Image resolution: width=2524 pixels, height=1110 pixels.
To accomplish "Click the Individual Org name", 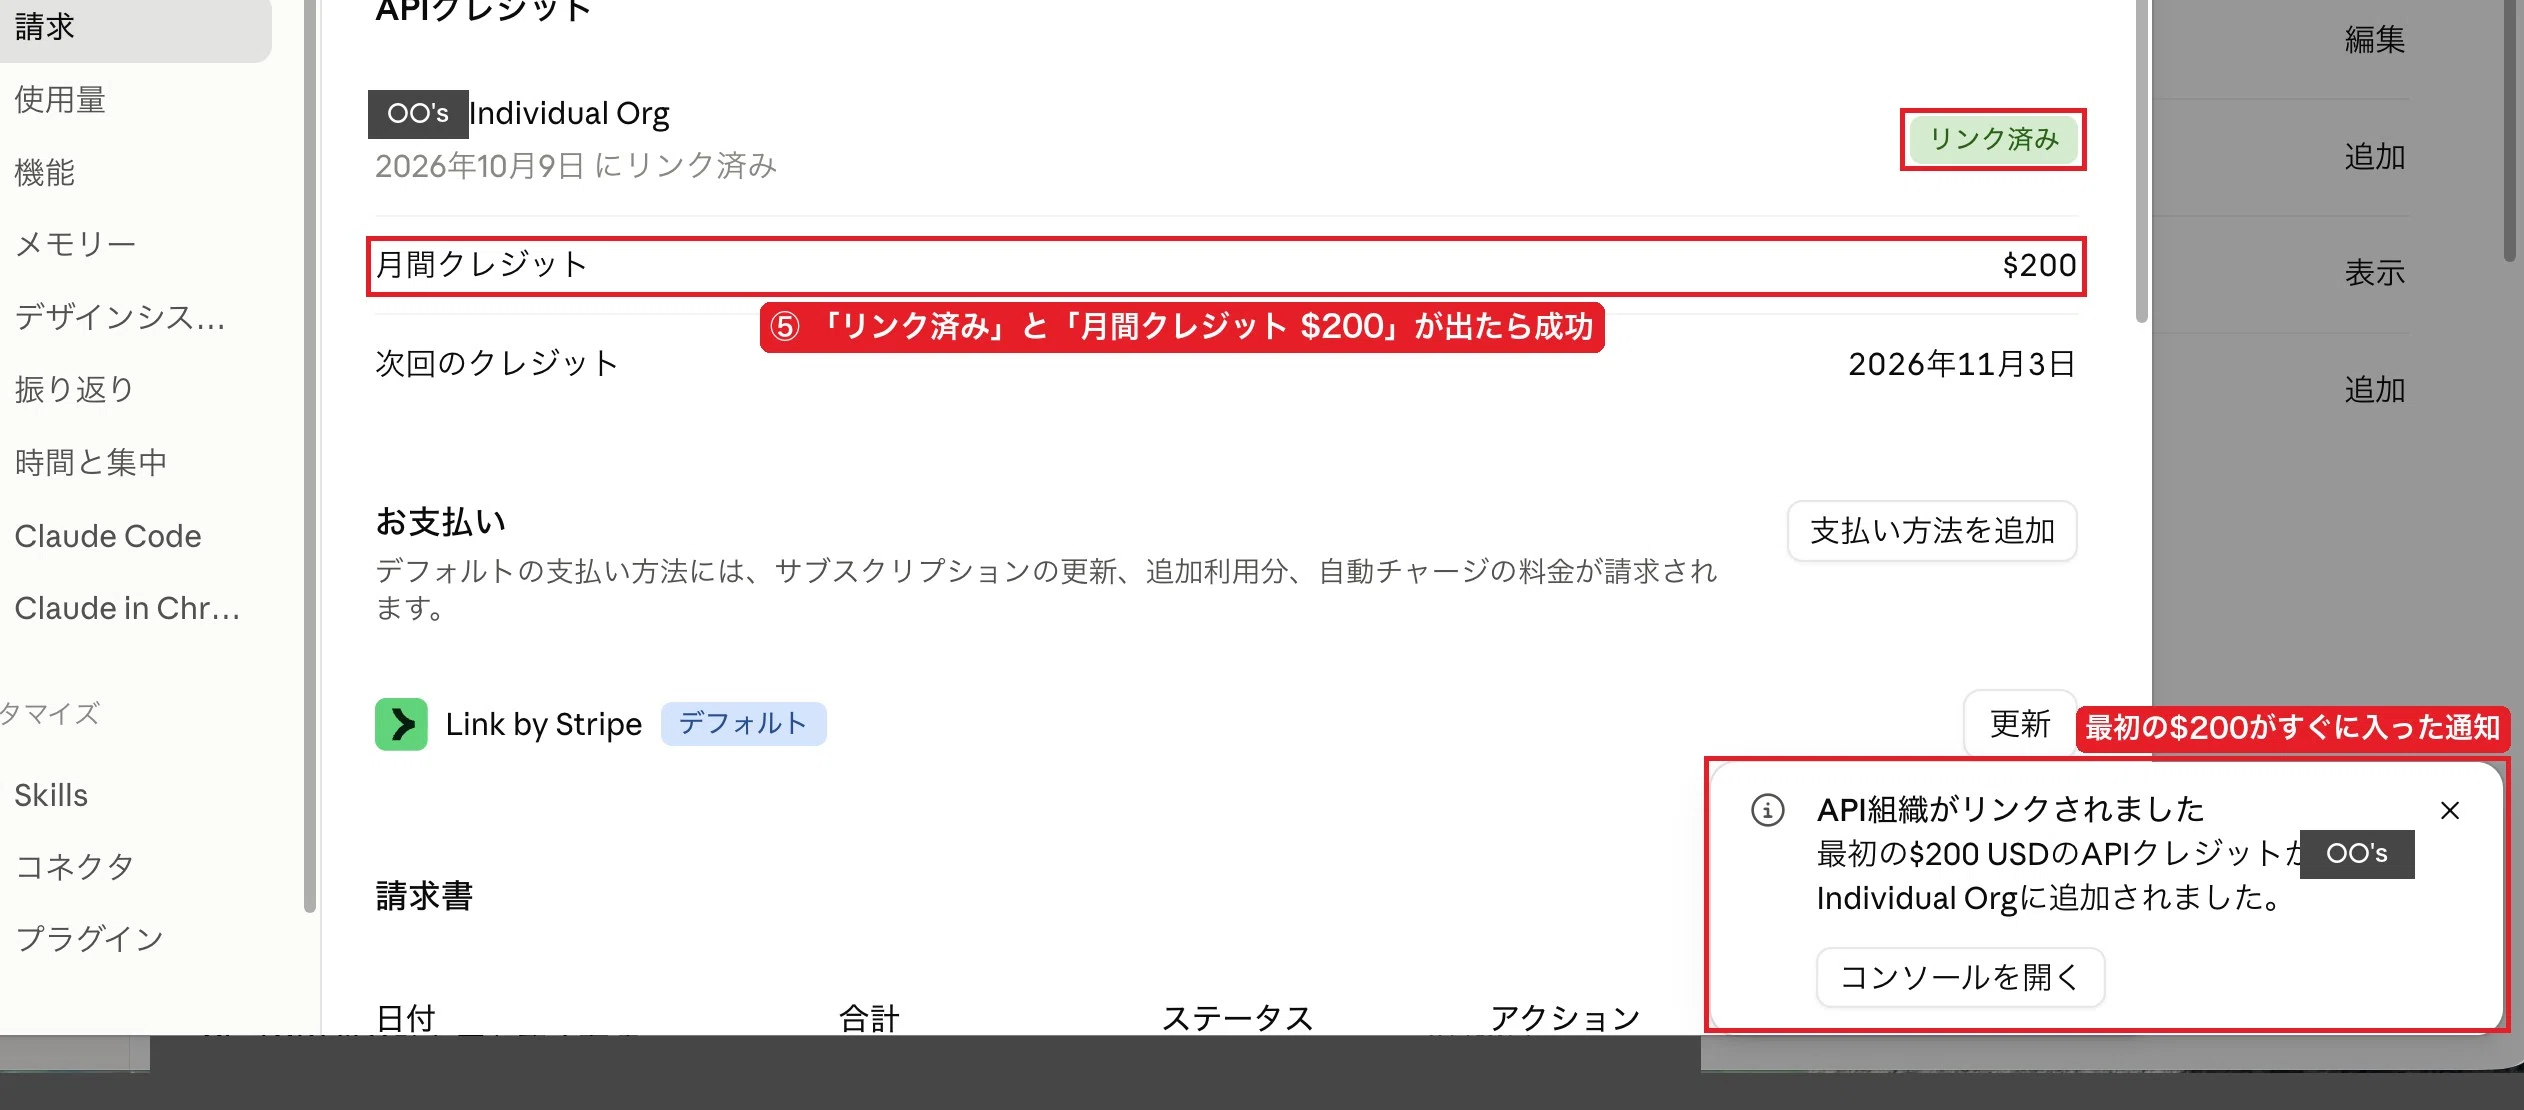I will (569, 114).
